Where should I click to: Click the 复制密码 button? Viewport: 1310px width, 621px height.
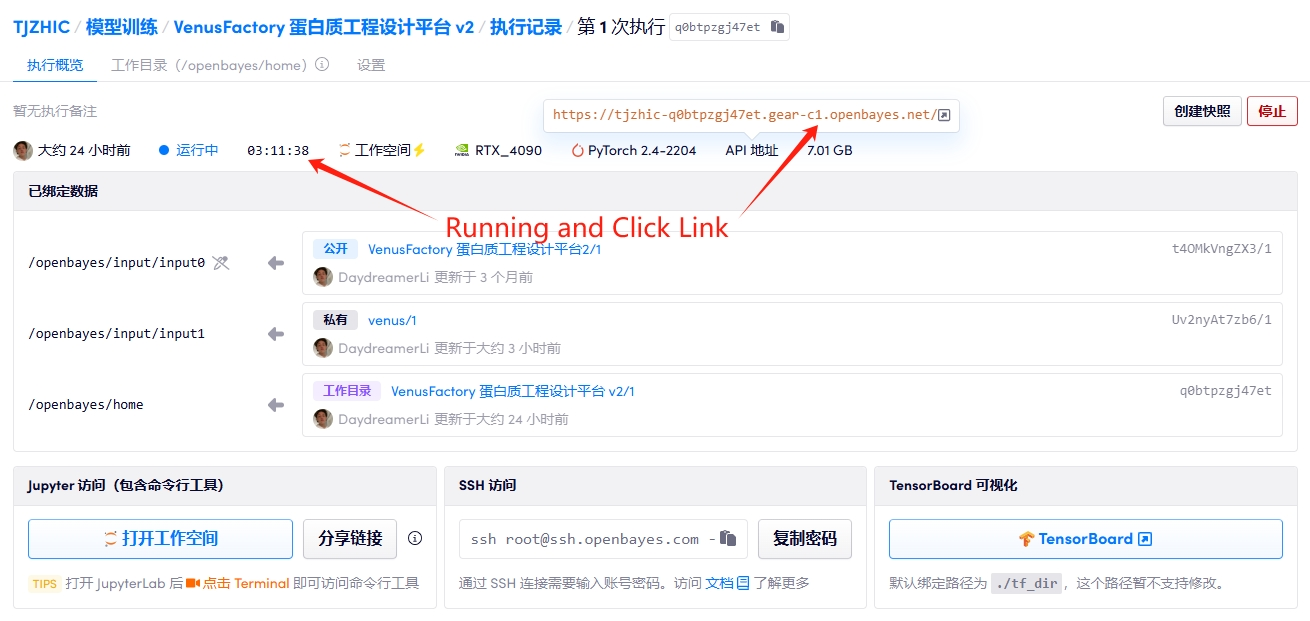pos(804,539)
